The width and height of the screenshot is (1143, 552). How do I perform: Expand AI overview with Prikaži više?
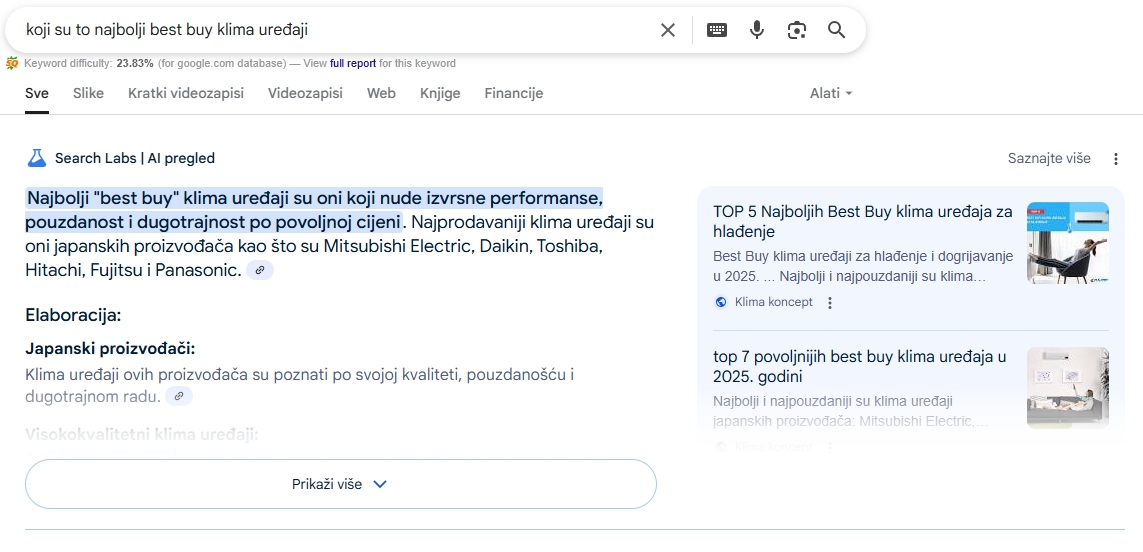coord(340,484)
